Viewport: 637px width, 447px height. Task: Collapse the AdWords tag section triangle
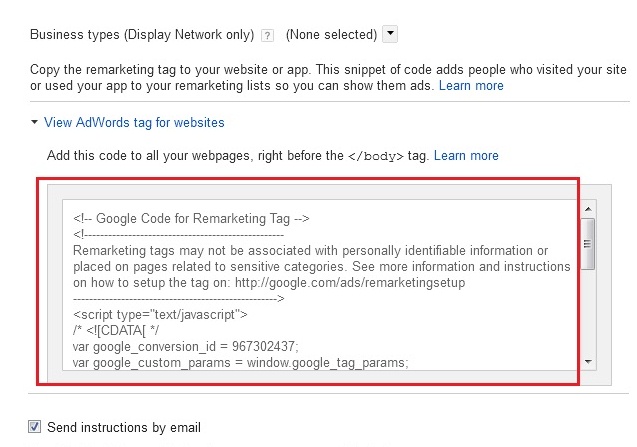click(x=34, y=122)
